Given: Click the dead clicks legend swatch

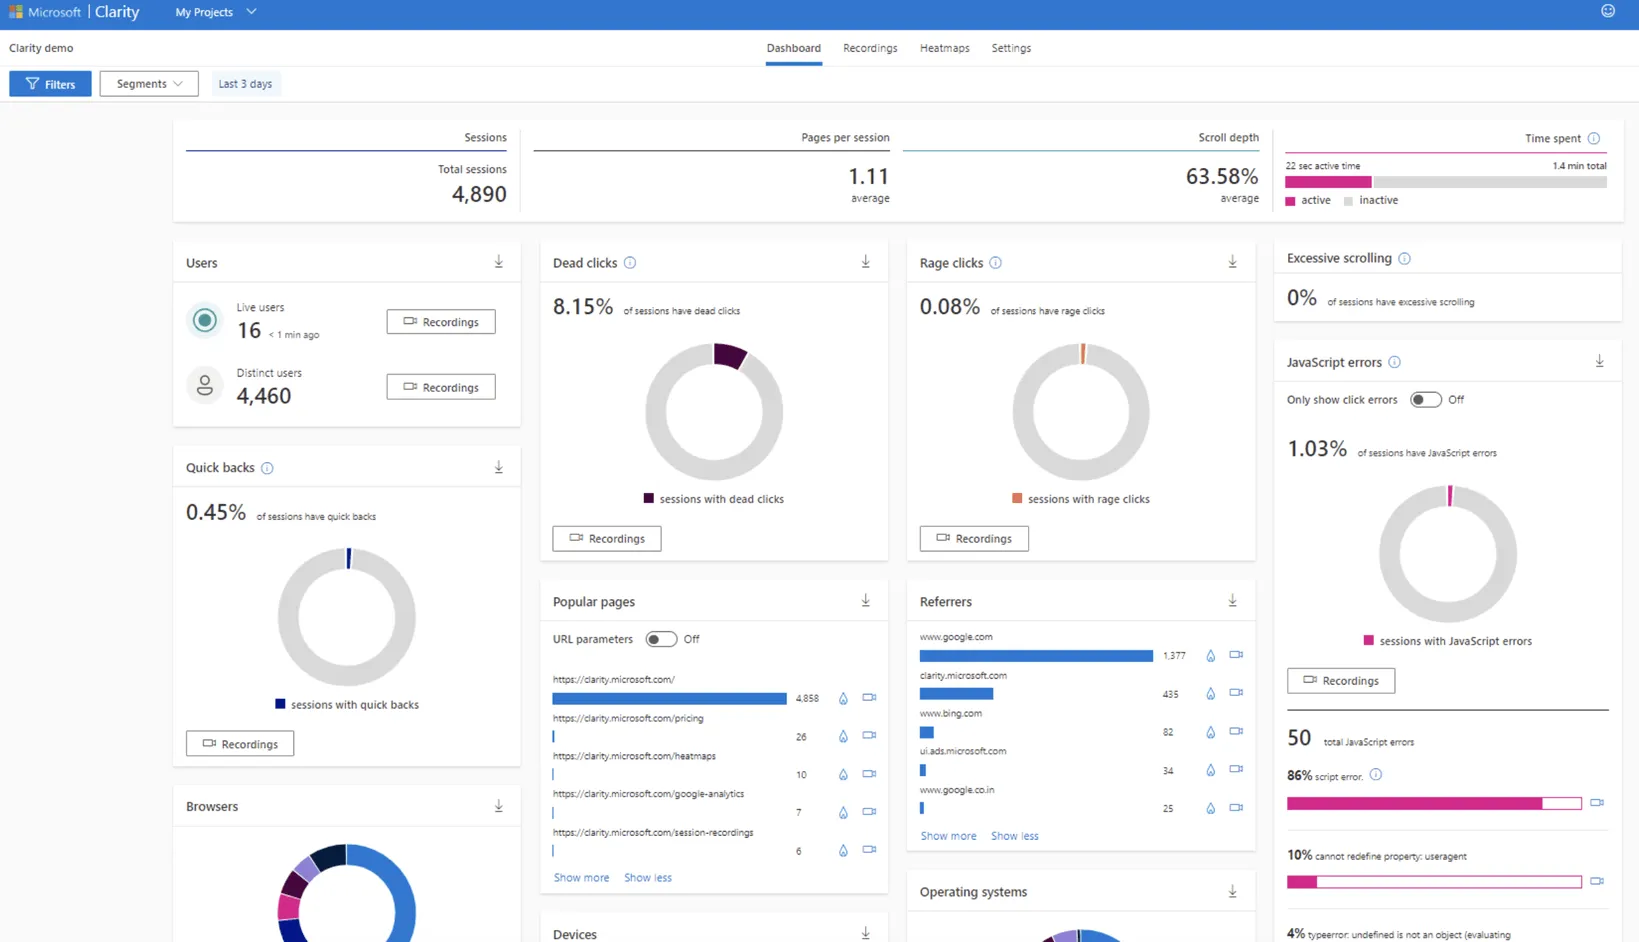Looking at the screenshot, I should pyautogui.click(x=649, y=498).
